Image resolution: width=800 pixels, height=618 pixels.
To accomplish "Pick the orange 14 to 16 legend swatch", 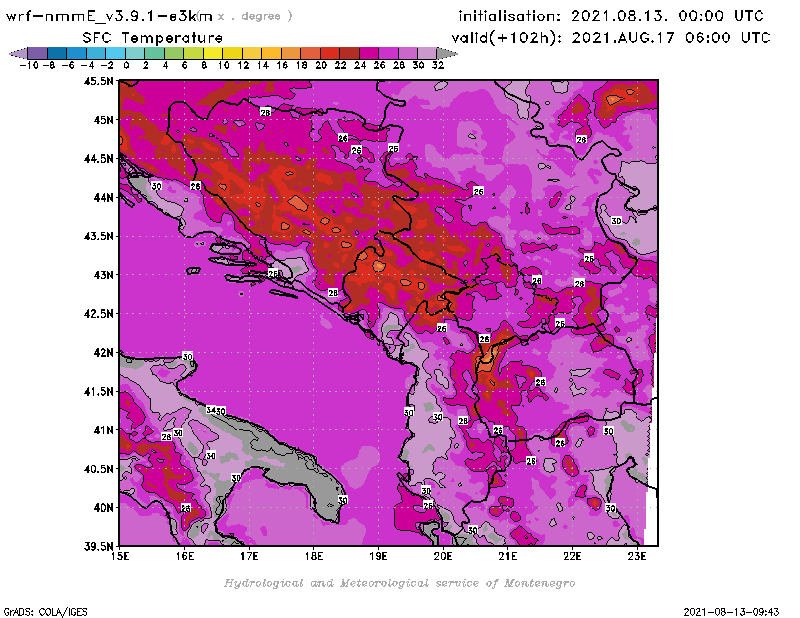I will point(271,53).
